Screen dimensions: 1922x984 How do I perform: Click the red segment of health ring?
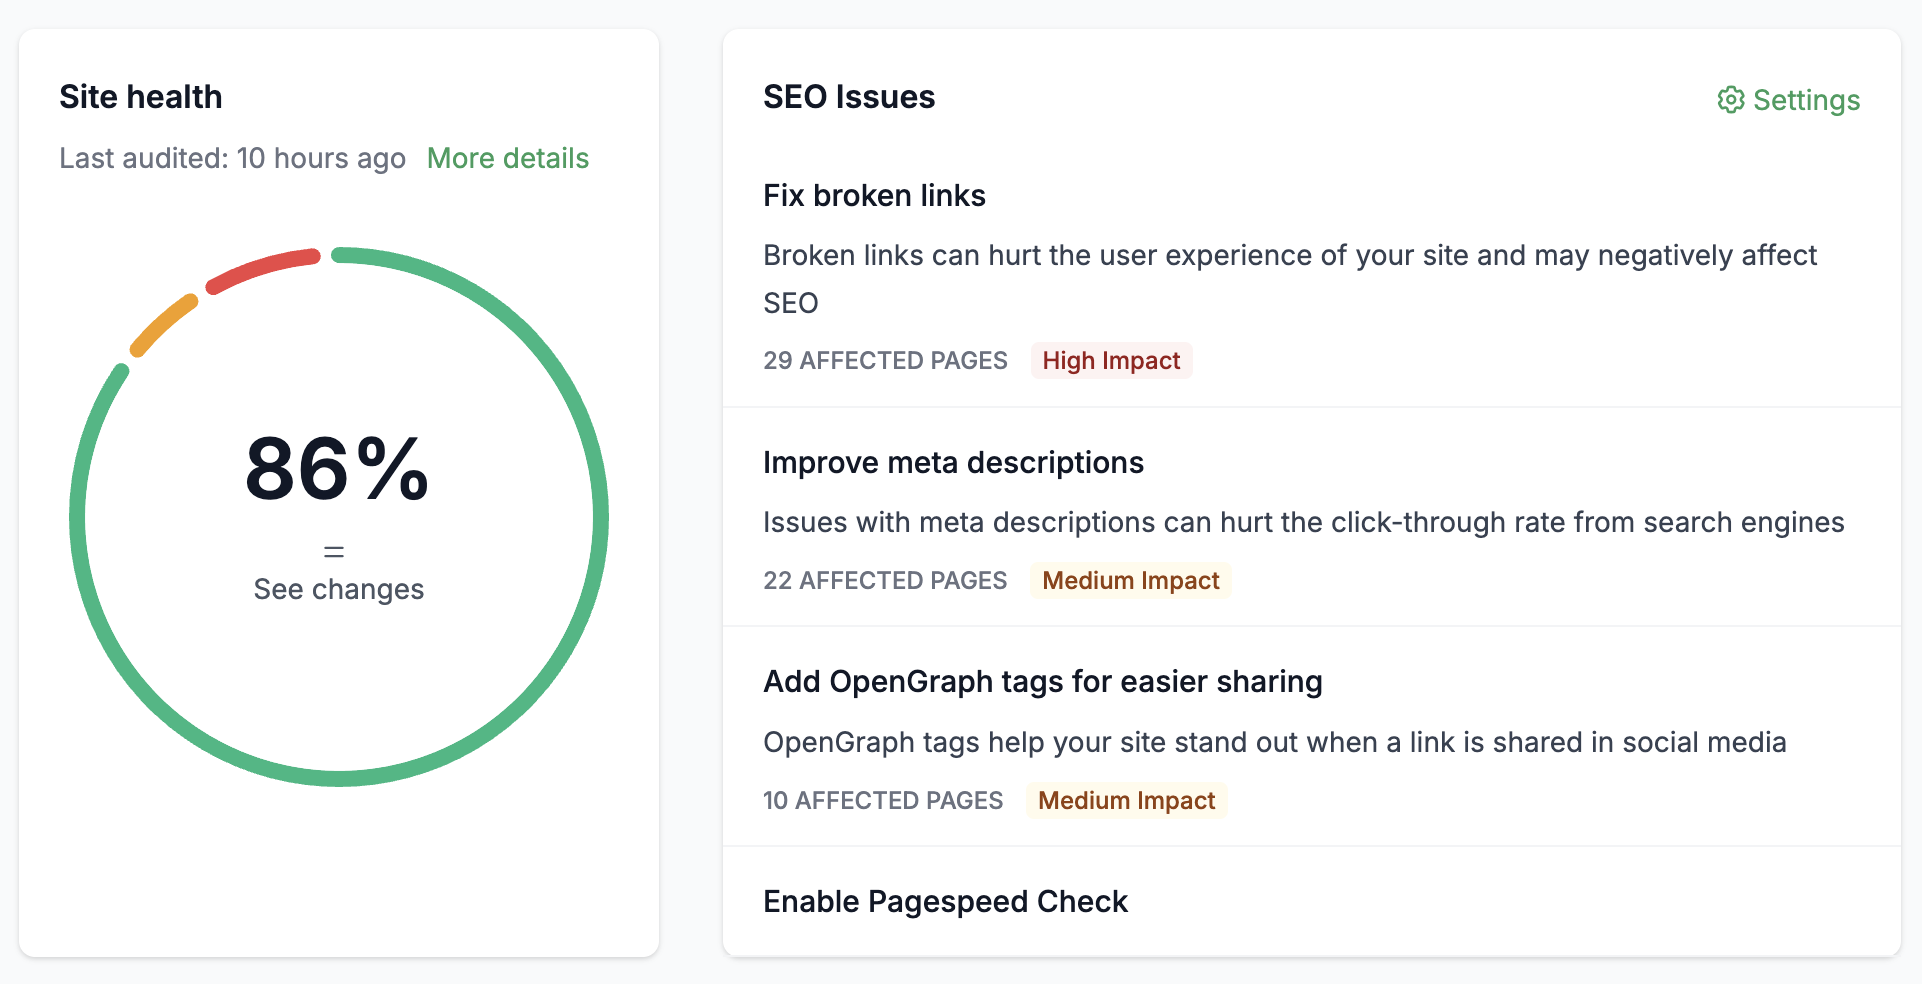(x=262, y=269)
